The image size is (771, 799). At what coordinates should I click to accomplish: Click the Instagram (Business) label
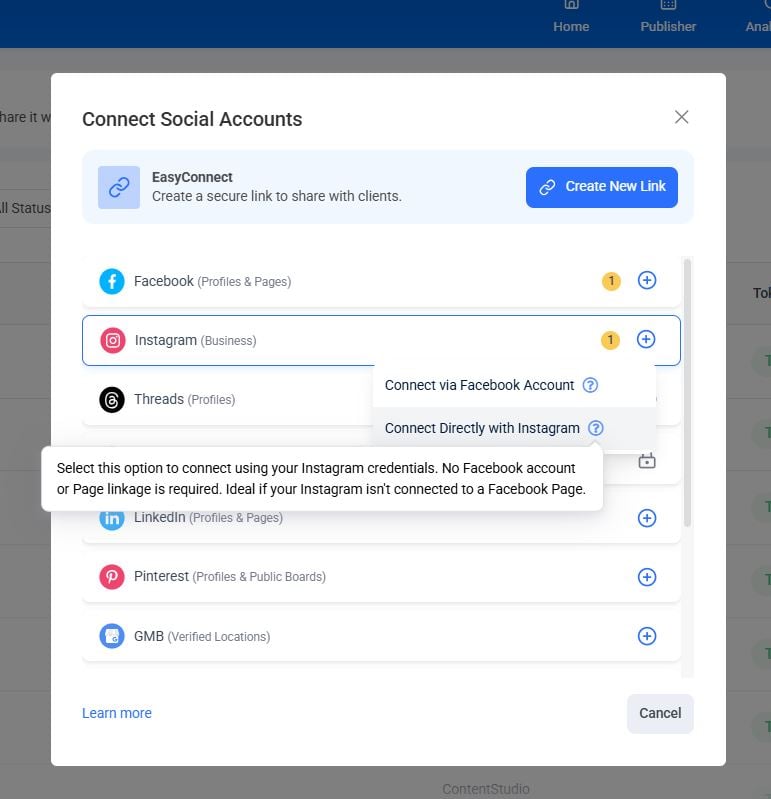pos(196,340)
